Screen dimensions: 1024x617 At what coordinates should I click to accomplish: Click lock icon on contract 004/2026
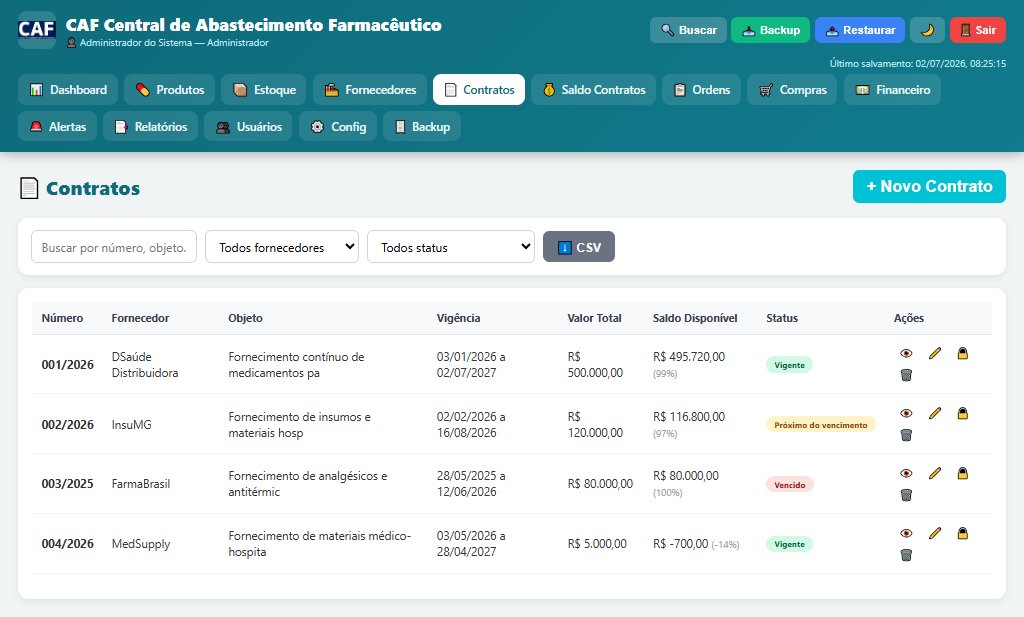(x=963, y=533)
